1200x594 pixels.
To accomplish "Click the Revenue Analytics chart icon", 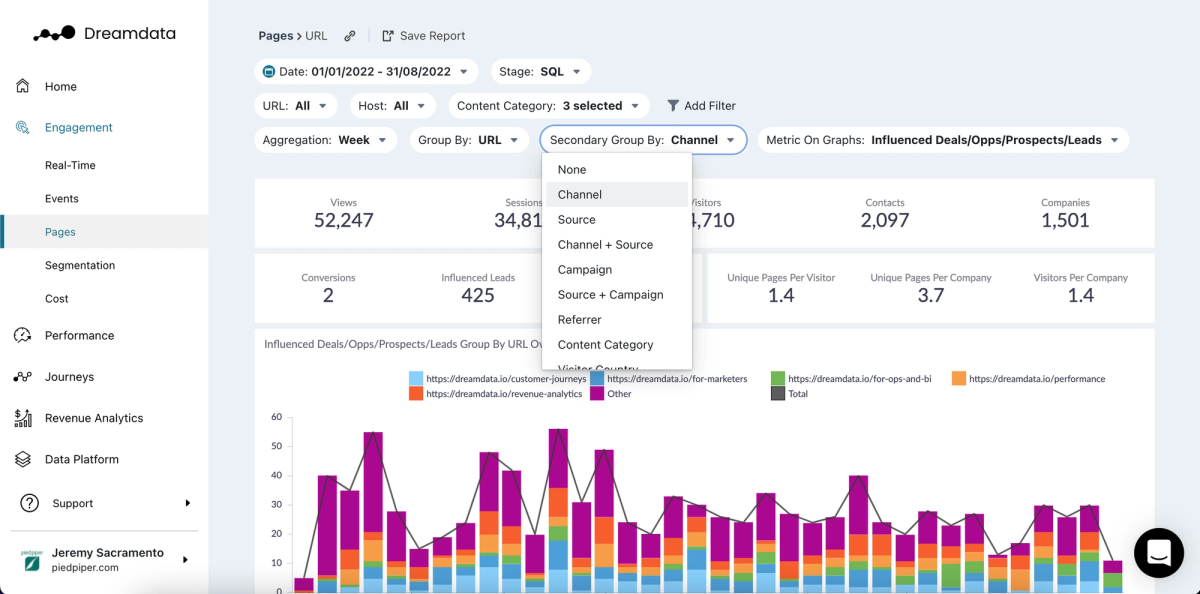I will (23, 418).
